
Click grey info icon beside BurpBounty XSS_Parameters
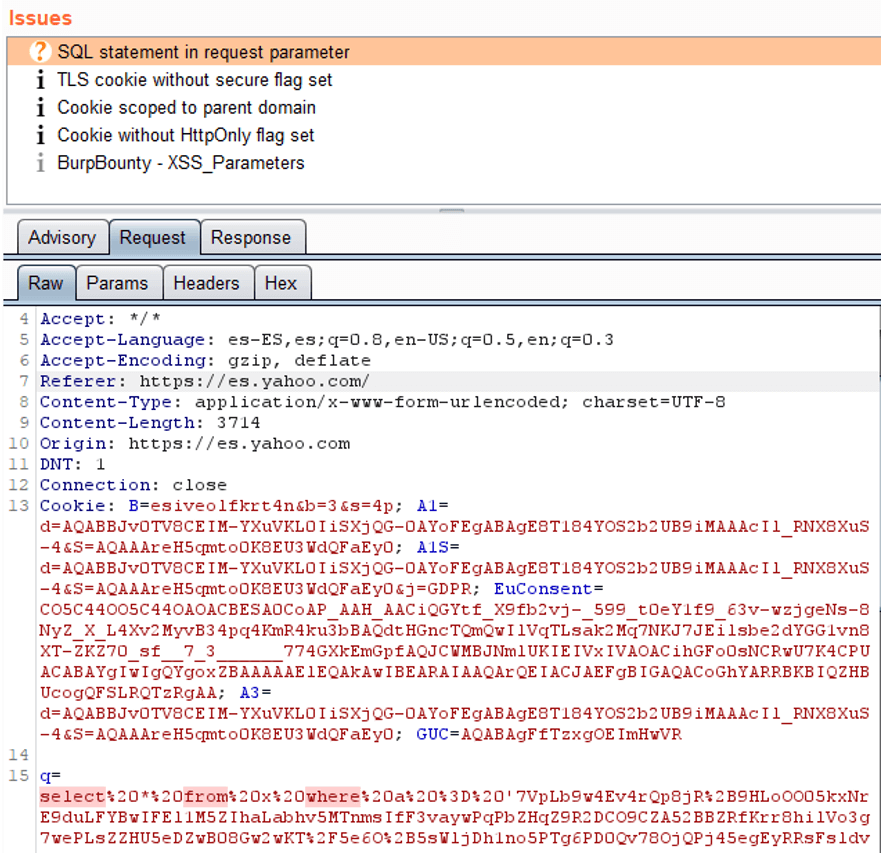coord(40,163)
